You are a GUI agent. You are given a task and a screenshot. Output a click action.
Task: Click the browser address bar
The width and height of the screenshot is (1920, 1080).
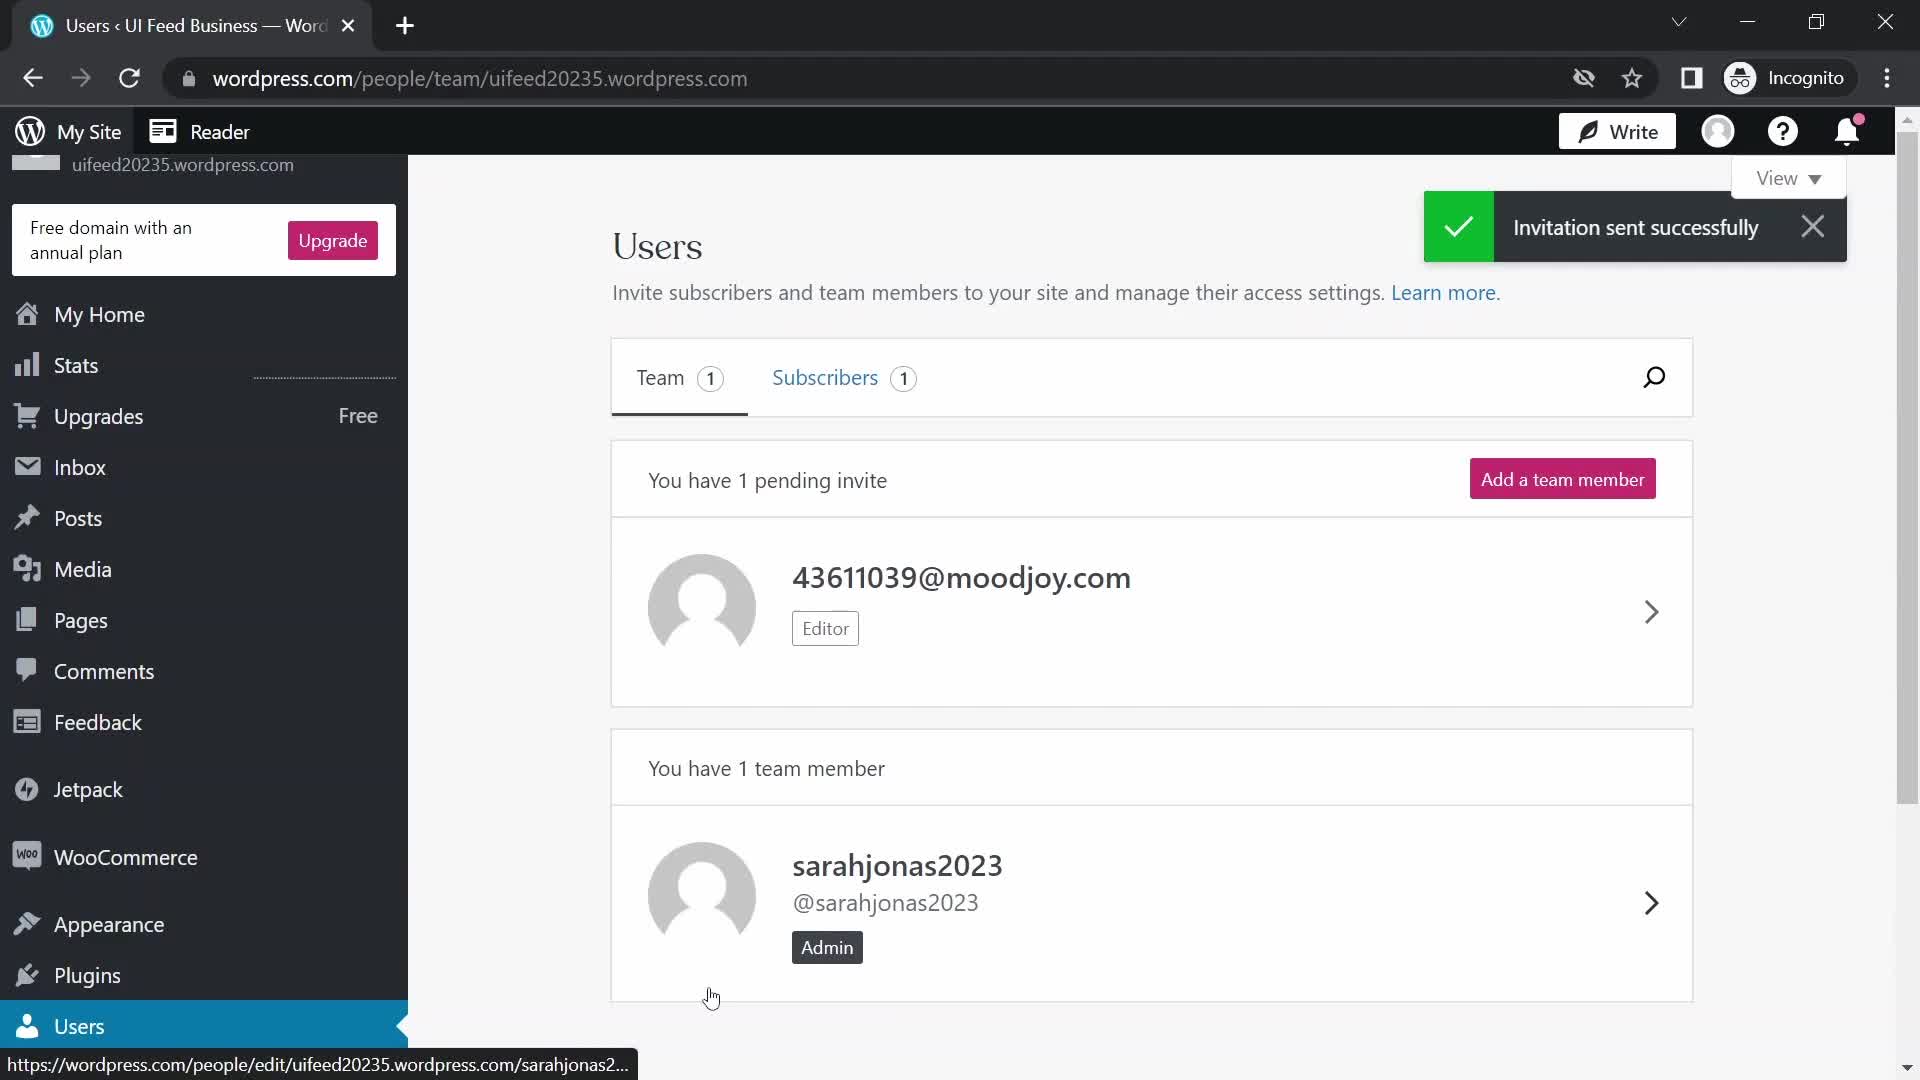click(480, 79)
